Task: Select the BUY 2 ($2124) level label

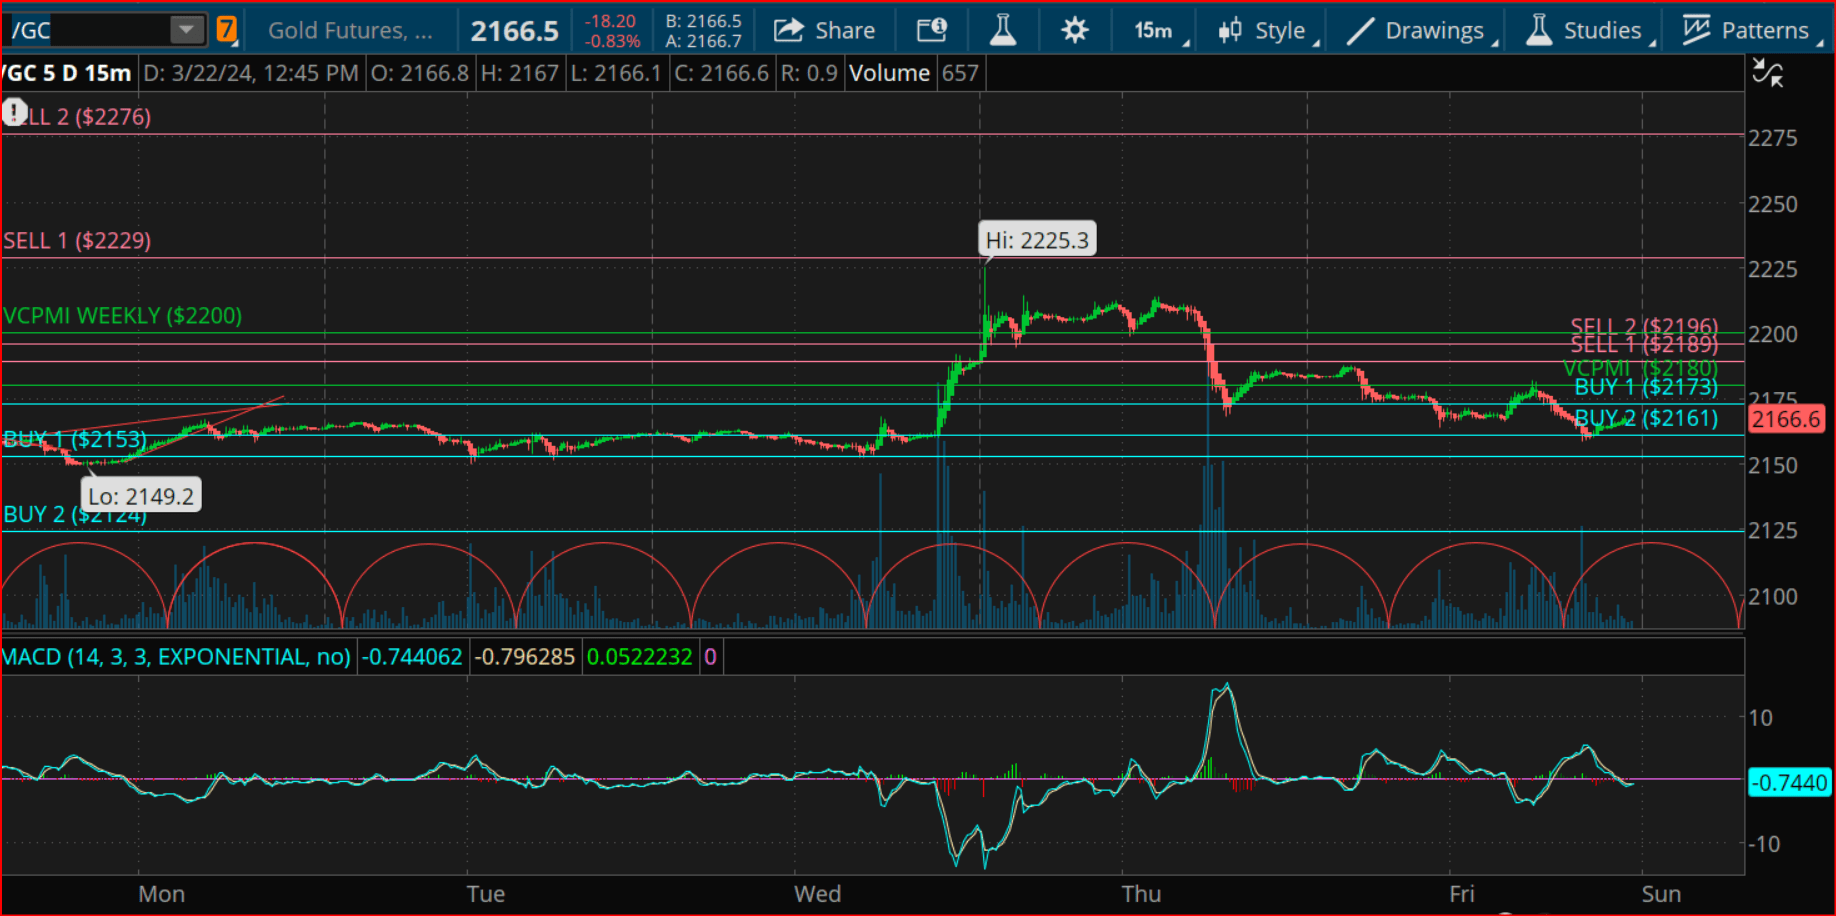Action: 75,515
